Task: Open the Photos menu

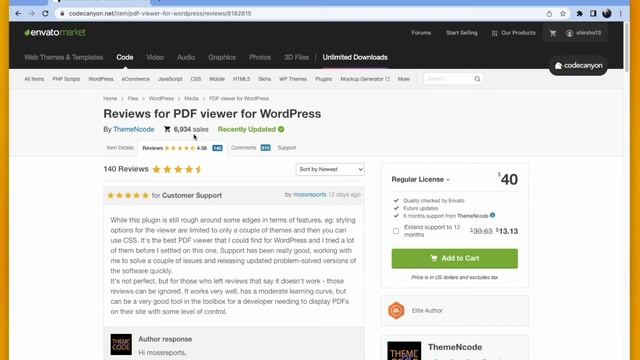Action: click(x=260, y=57)
